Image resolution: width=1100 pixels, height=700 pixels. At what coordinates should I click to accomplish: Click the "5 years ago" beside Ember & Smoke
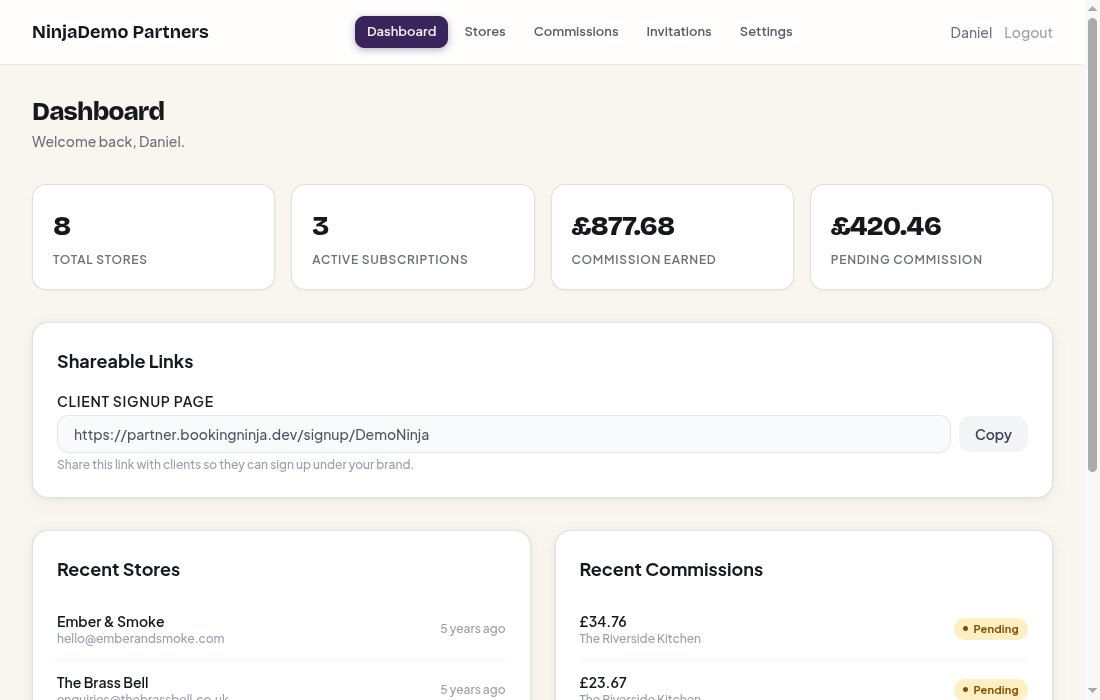pos(473,628)
